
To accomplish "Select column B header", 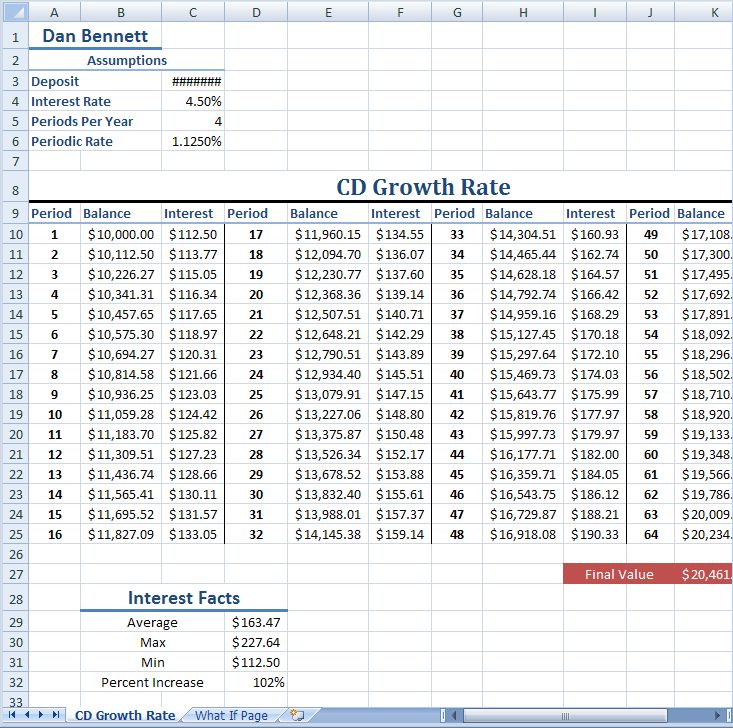I will coord(120,12).
